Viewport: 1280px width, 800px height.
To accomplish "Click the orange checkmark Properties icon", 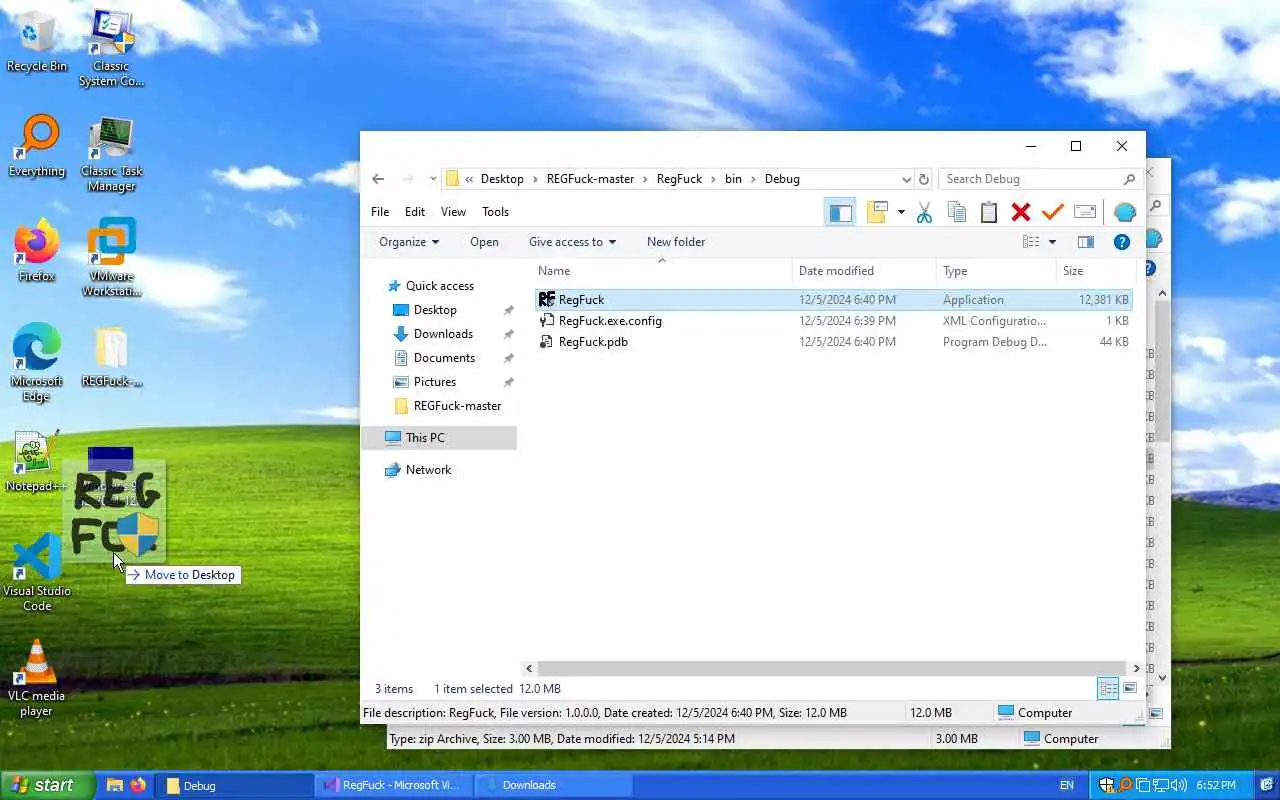I will tap(1052, 212).
